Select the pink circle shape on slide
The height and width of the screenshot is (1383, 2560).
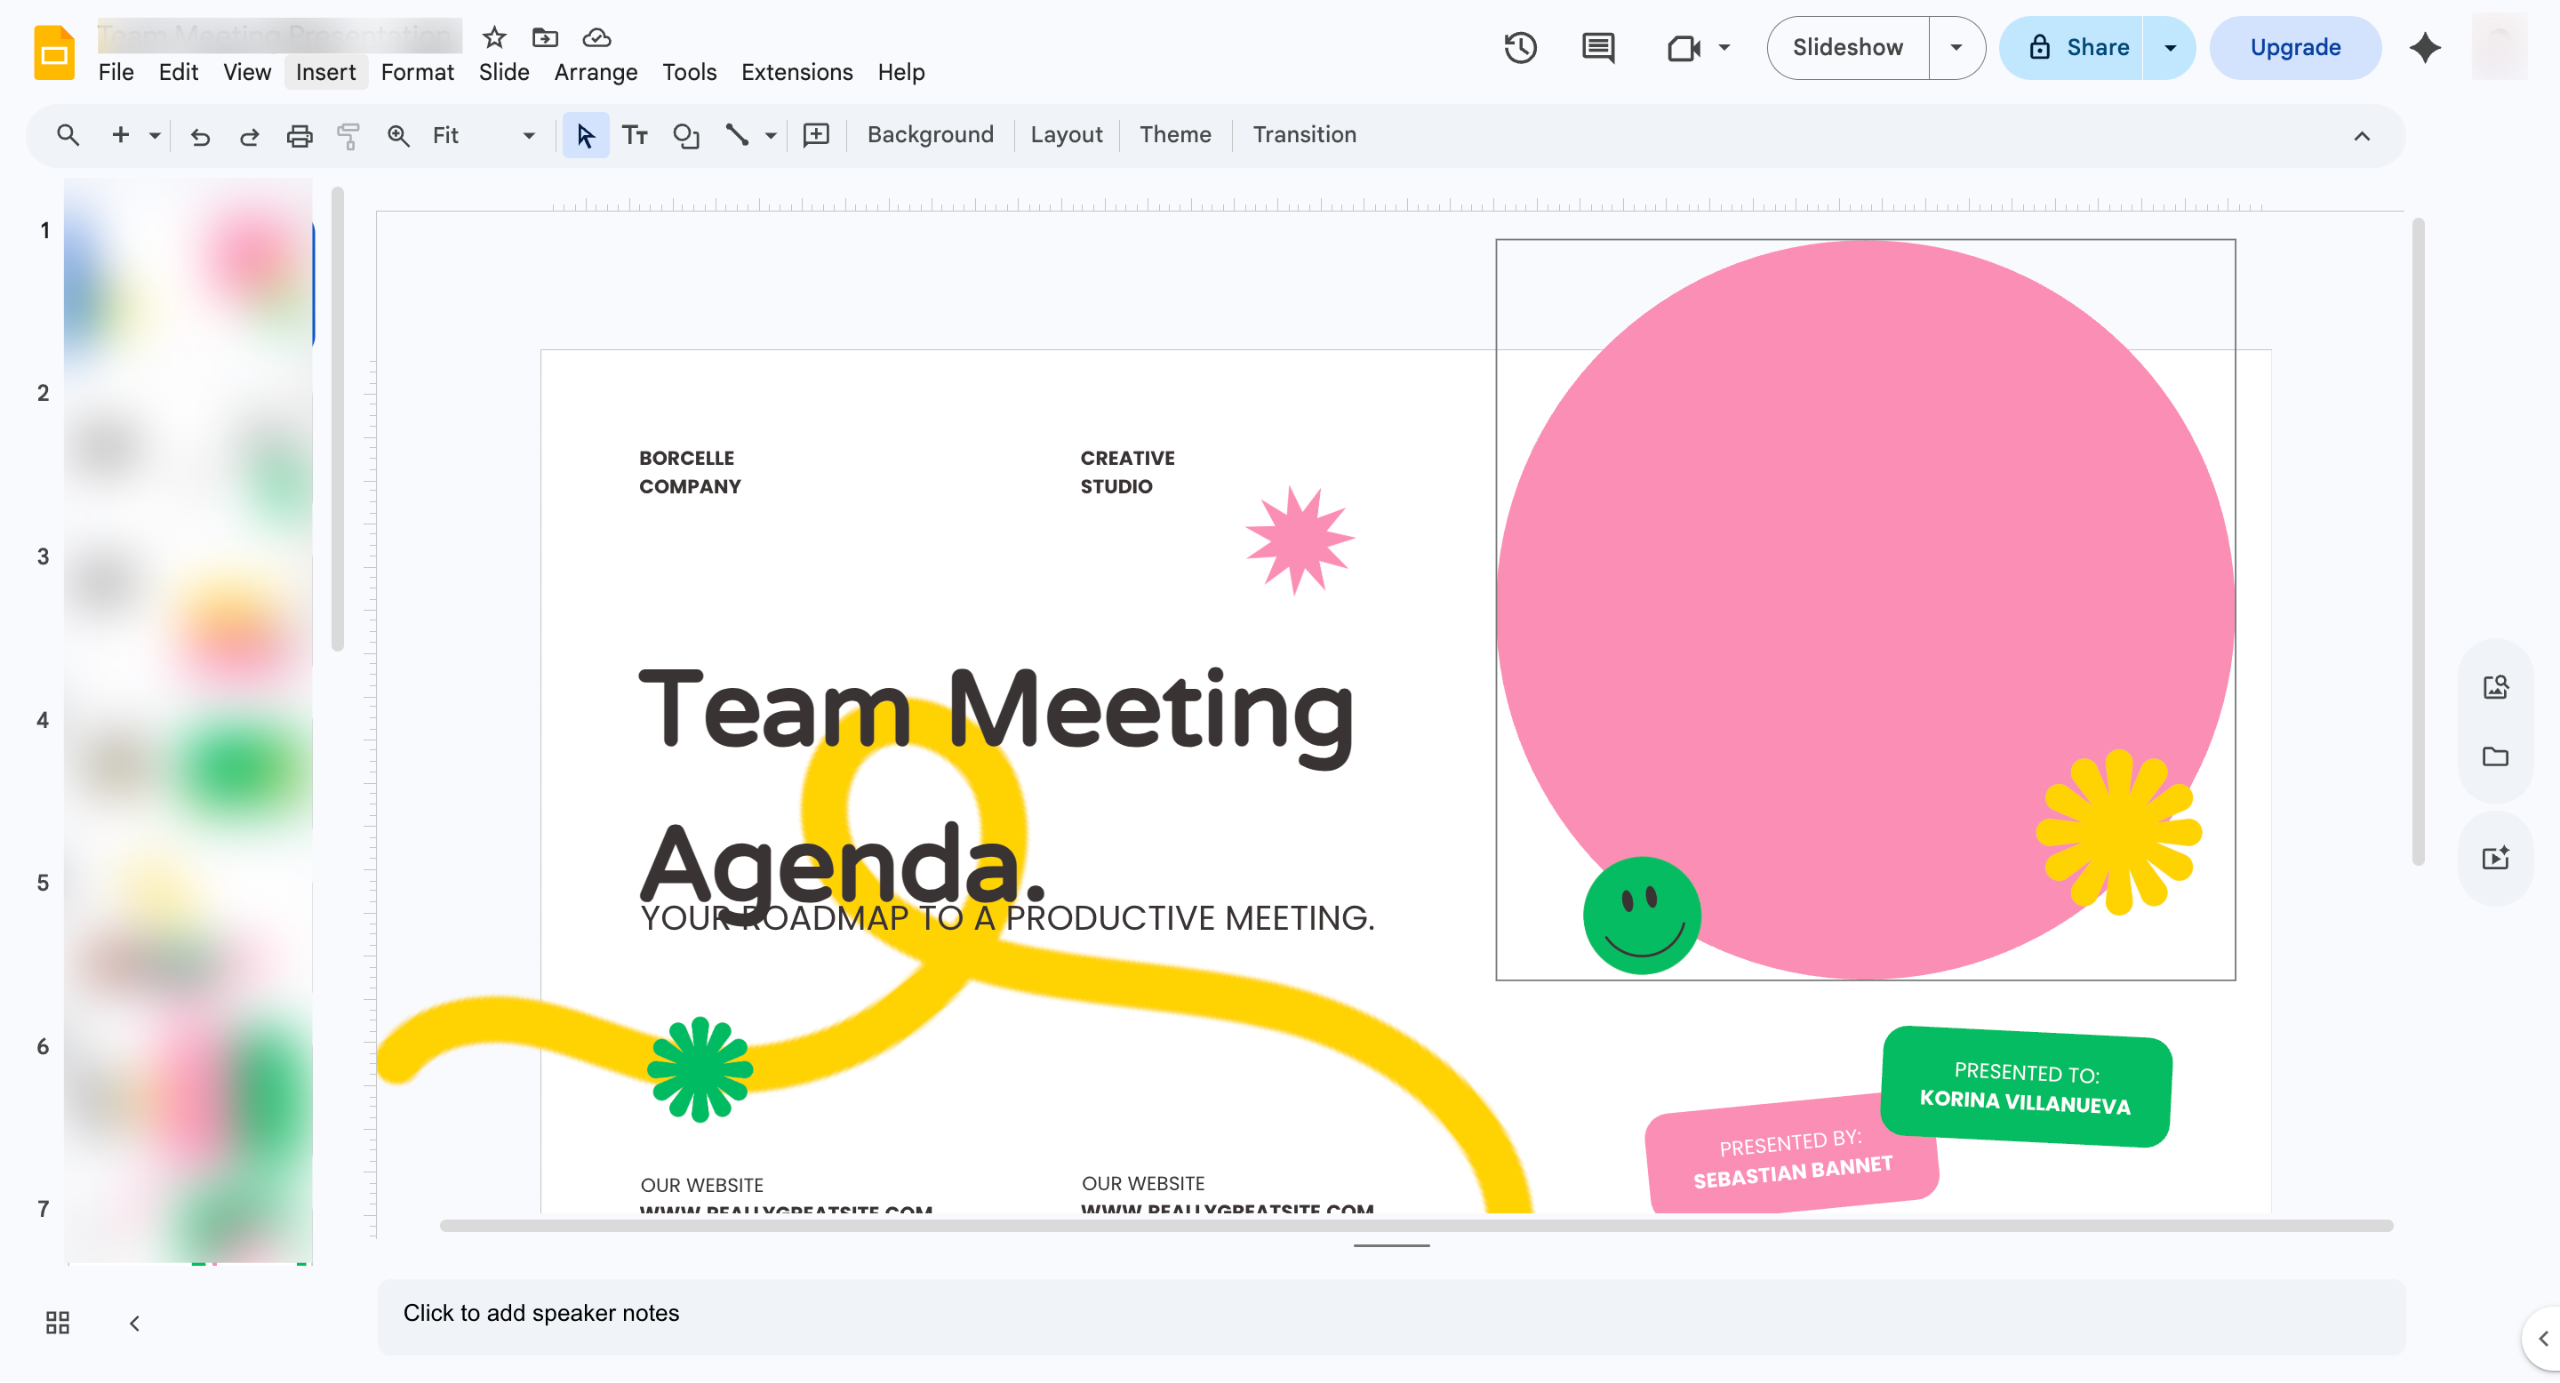[1864, 560]
